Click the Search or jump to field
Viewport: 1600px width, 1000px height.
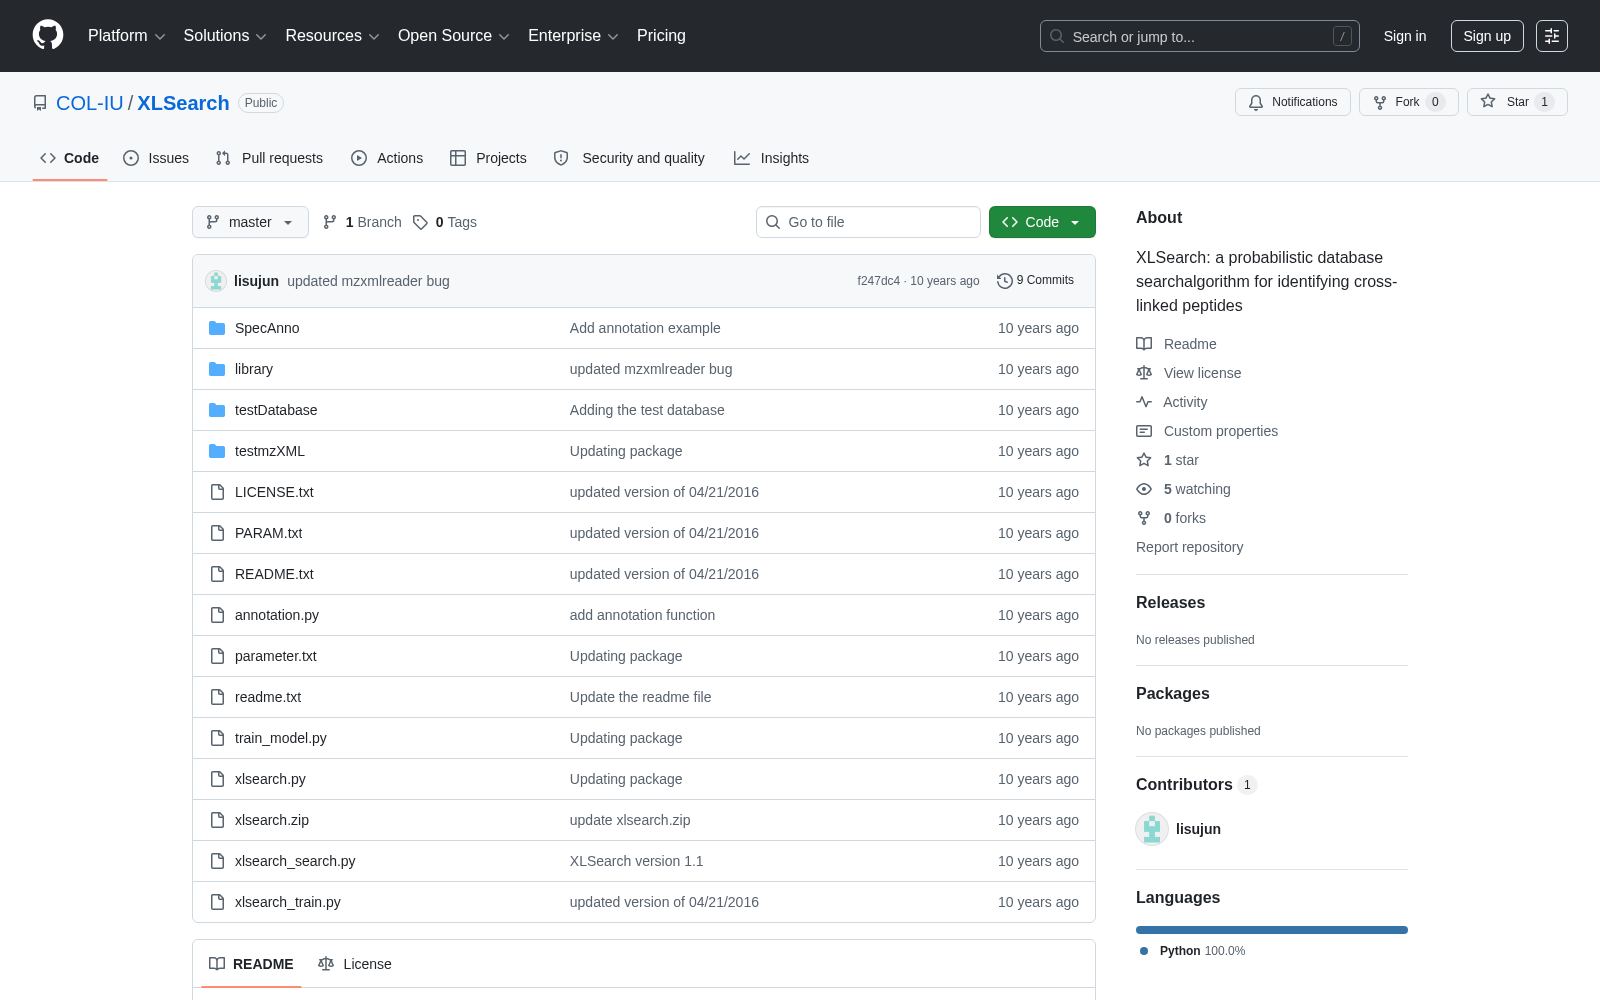(1200, 36)
